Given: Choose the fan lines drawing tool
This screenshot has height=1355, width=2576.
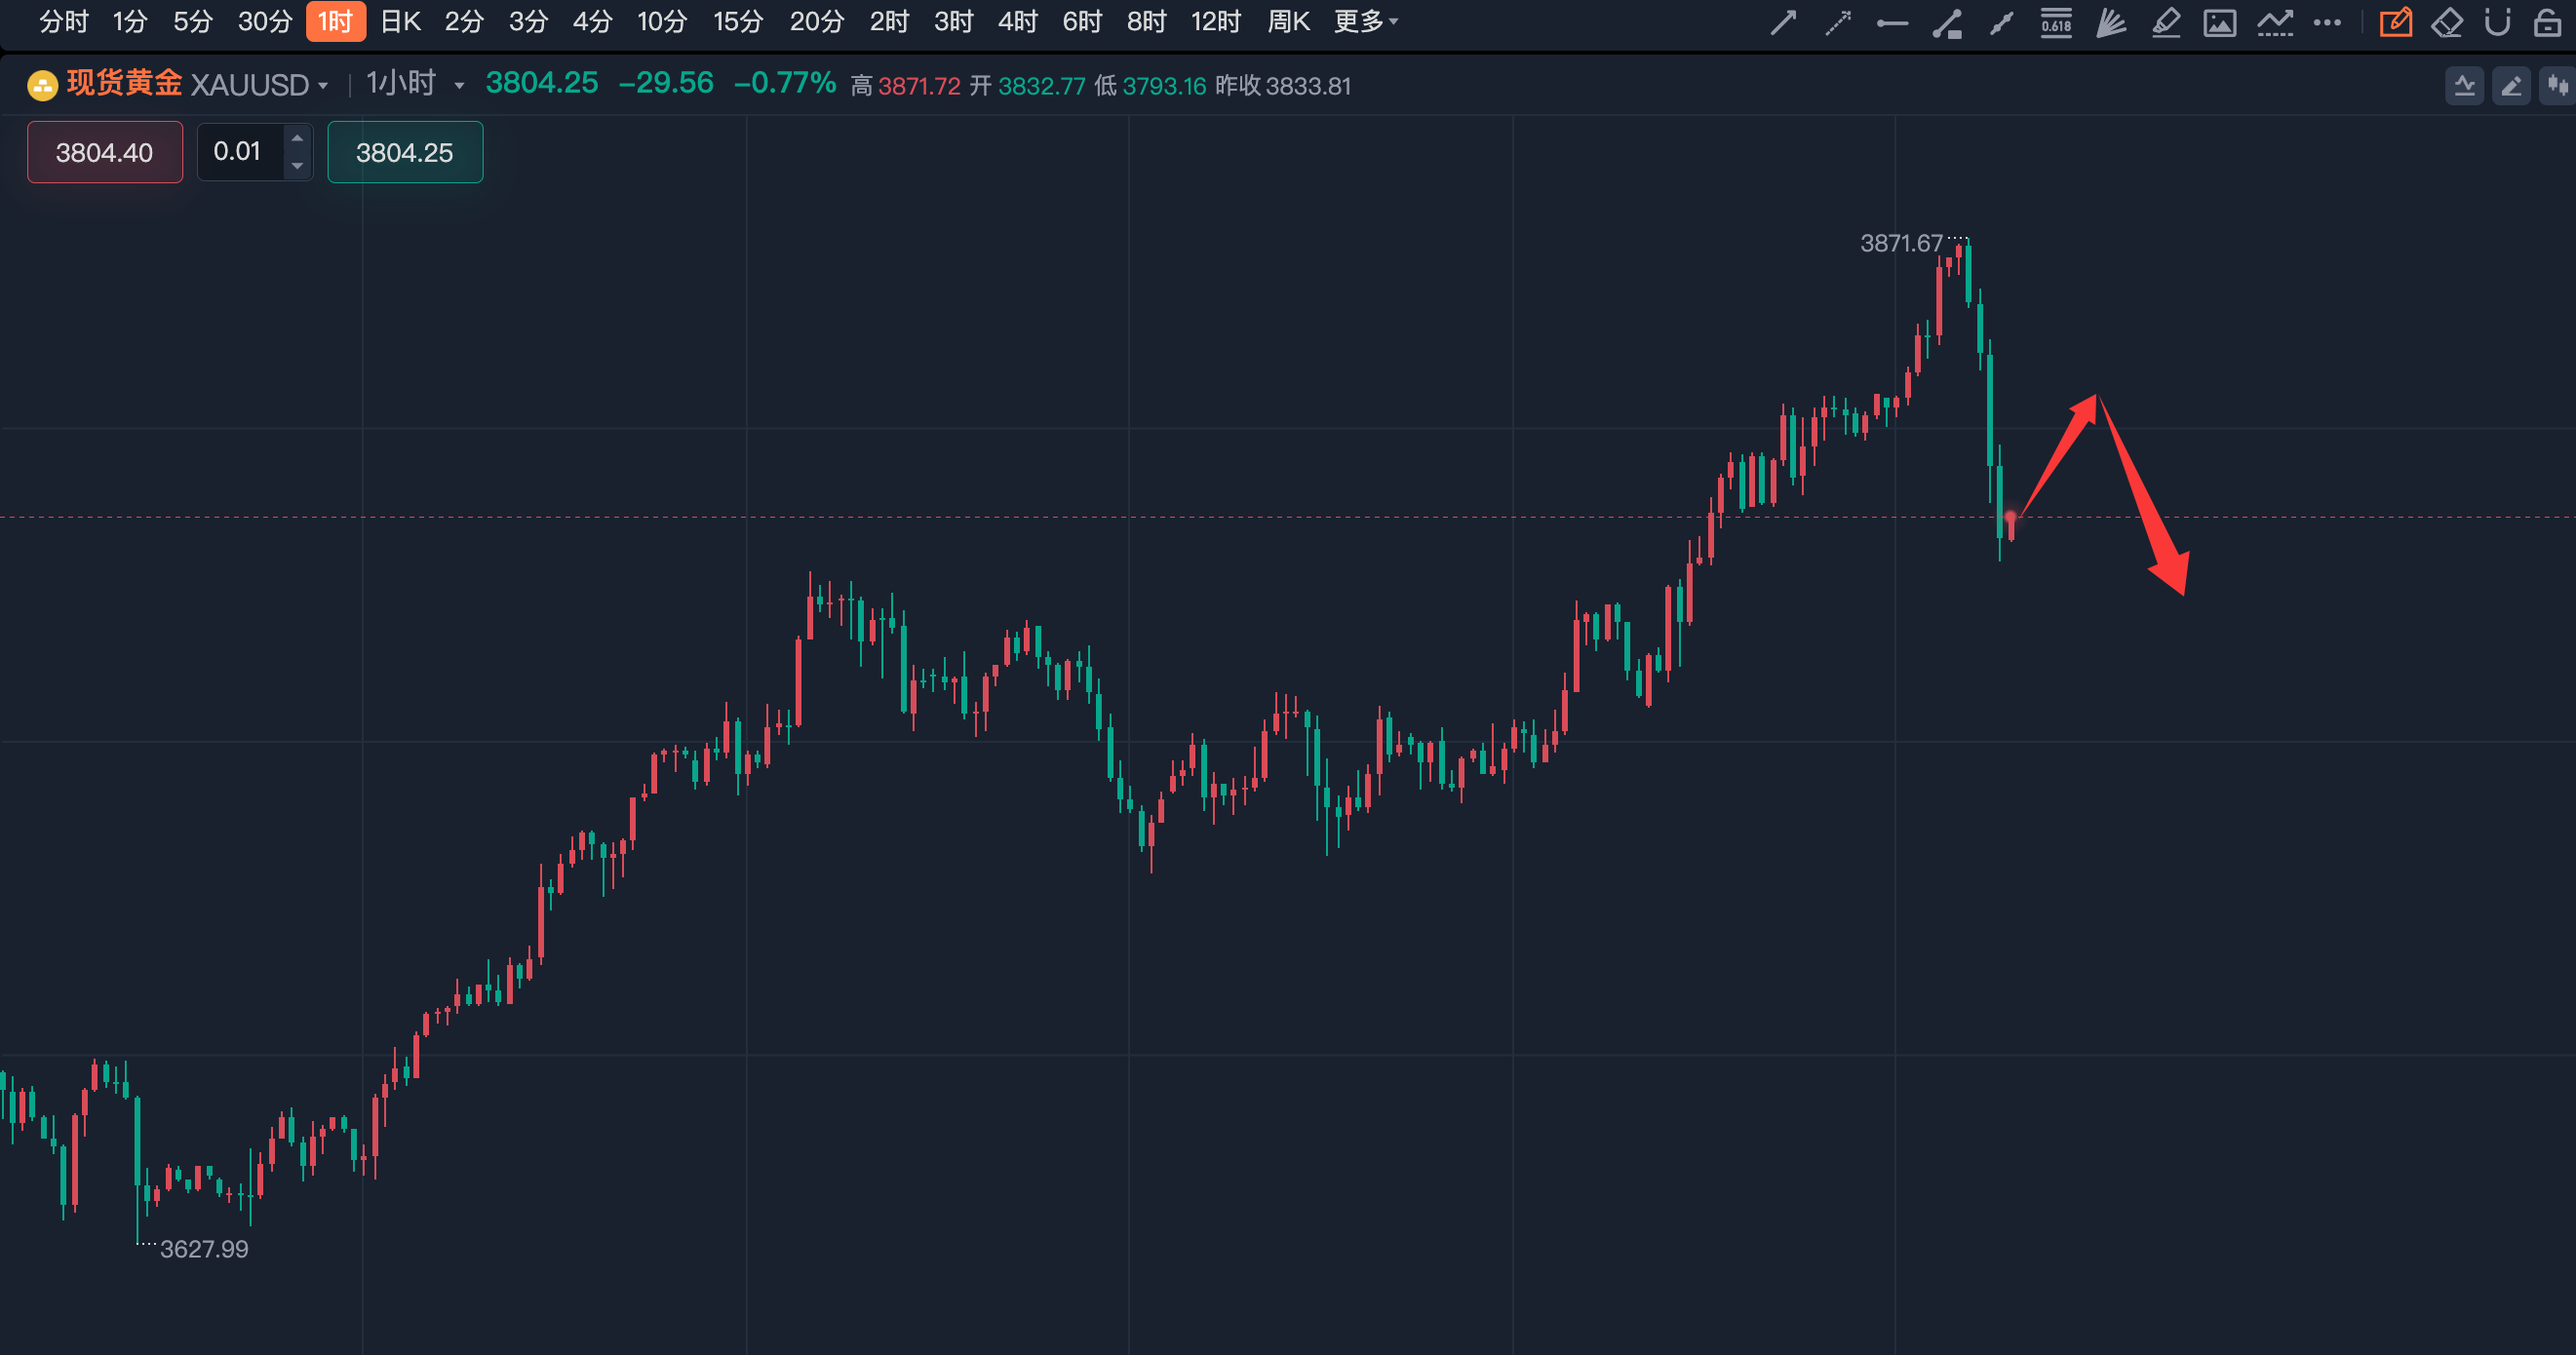Looking at the screenshot, I should coord(2110,22).
